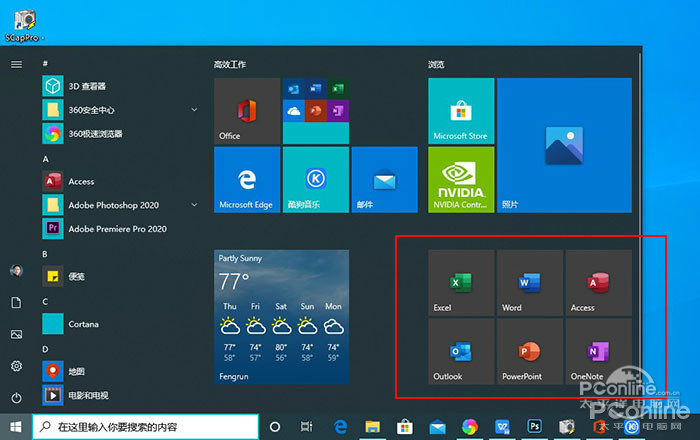Launch Microsoft Edge tile
700x440 pixels.
pos(247,180)
